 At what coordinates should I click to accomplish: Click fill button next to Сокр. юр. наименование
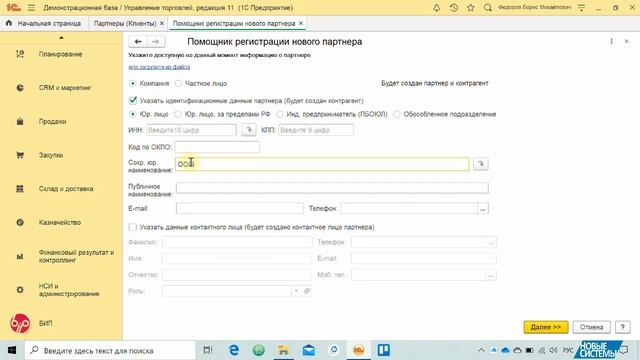[480, 164]
